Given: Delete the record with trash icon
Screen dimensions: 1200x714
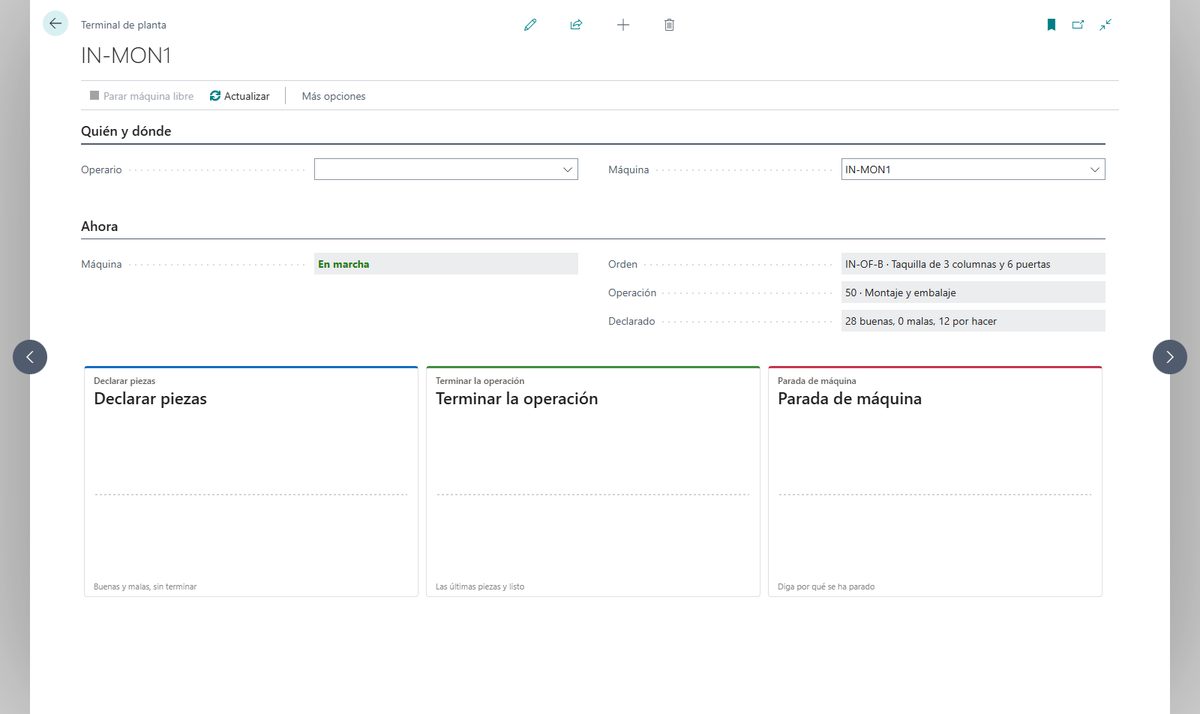Looking at the screenshot, I should (x=669, y=25).
